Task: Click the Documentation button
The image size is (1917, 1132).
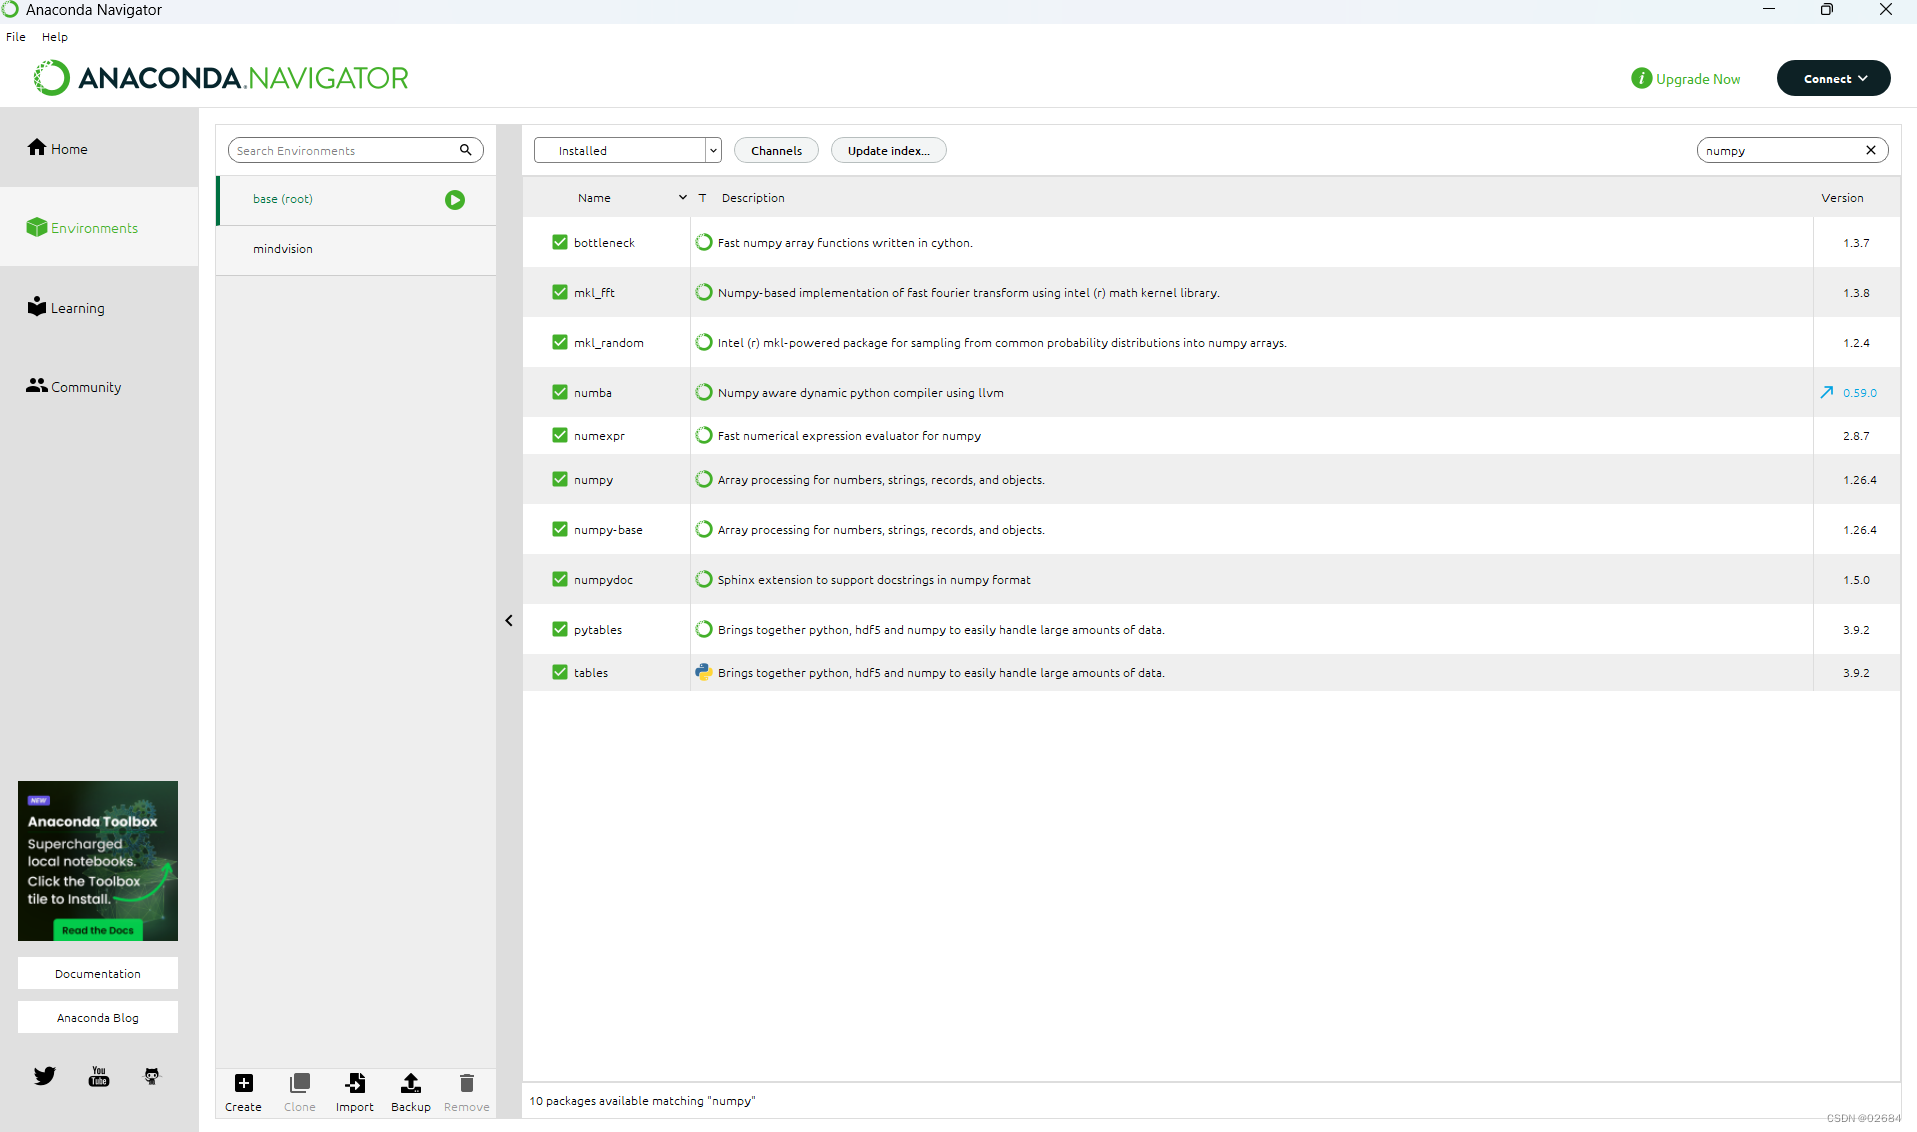Action: 98,973
